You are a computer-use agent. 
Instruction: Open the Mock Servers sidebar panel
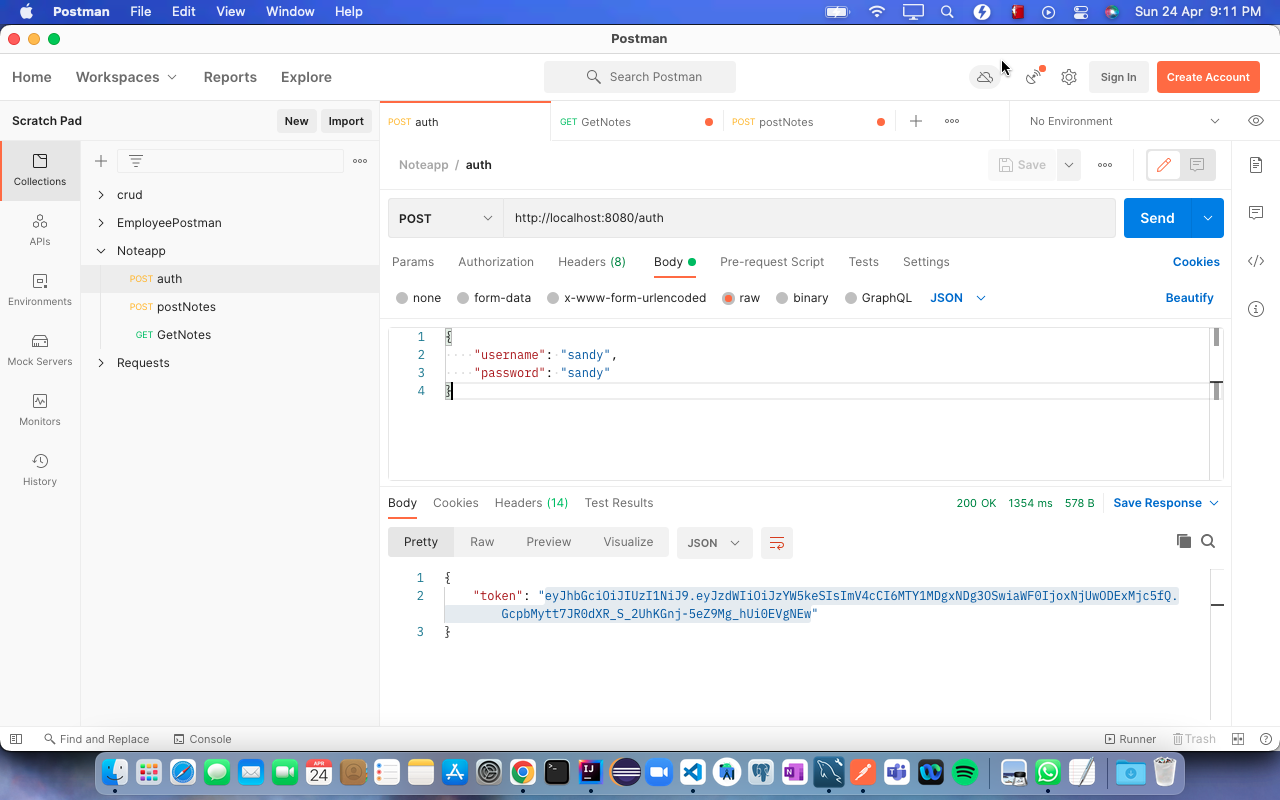click(40, 350)
